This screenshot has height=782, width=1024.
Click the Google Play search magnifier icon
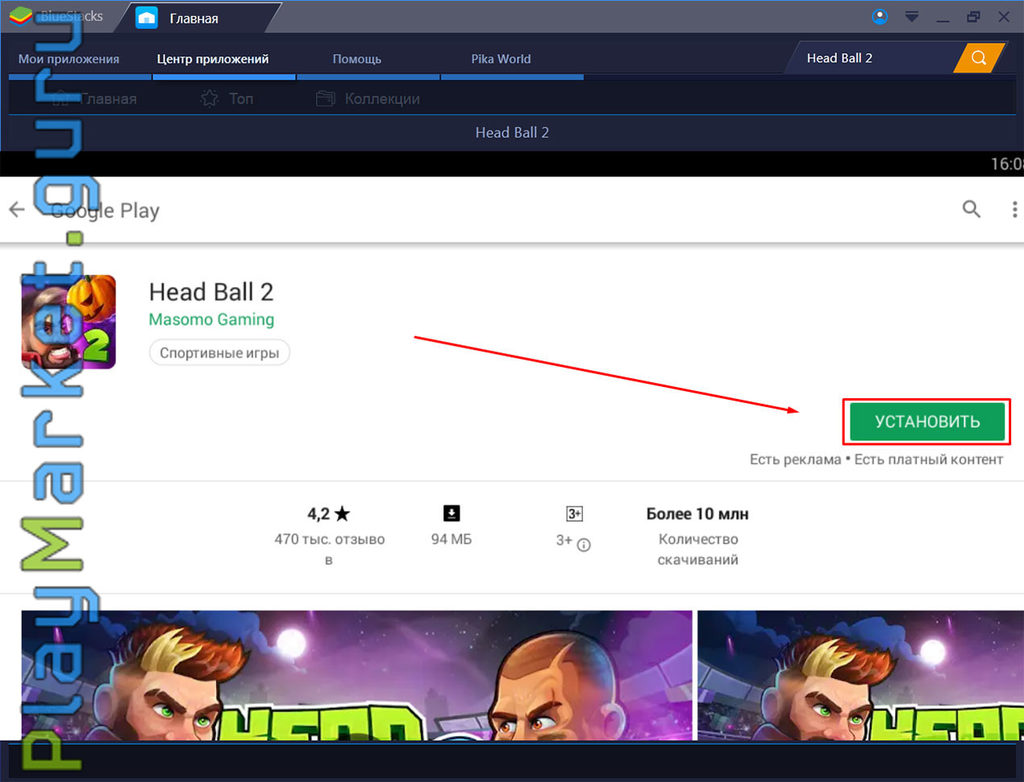pyautogui.click(x=971, y=209)
